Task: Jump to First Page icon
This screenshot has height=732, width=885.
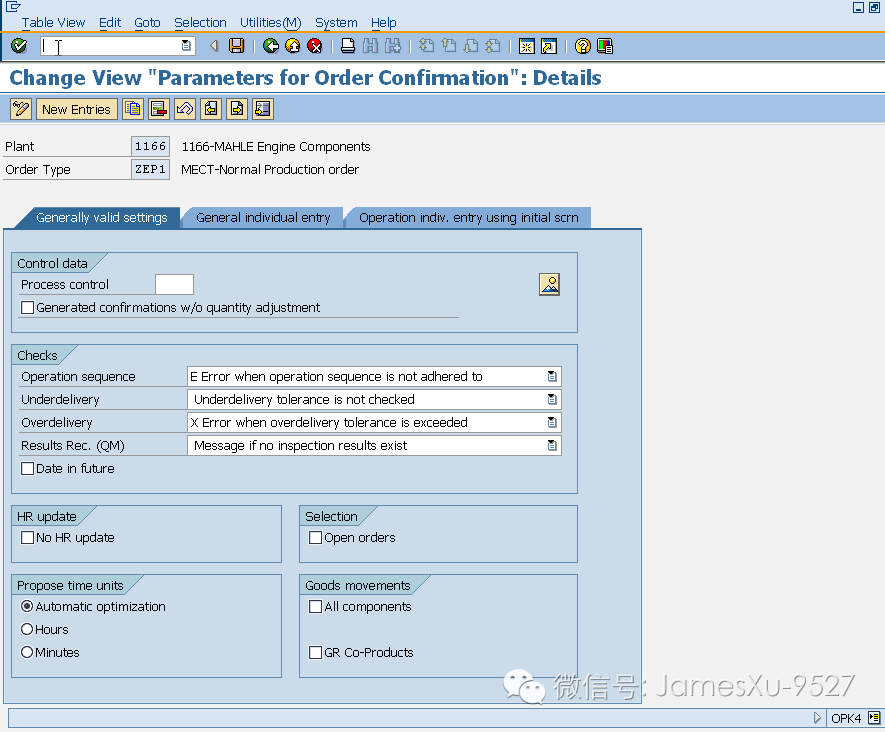Action: click(427, 46)
